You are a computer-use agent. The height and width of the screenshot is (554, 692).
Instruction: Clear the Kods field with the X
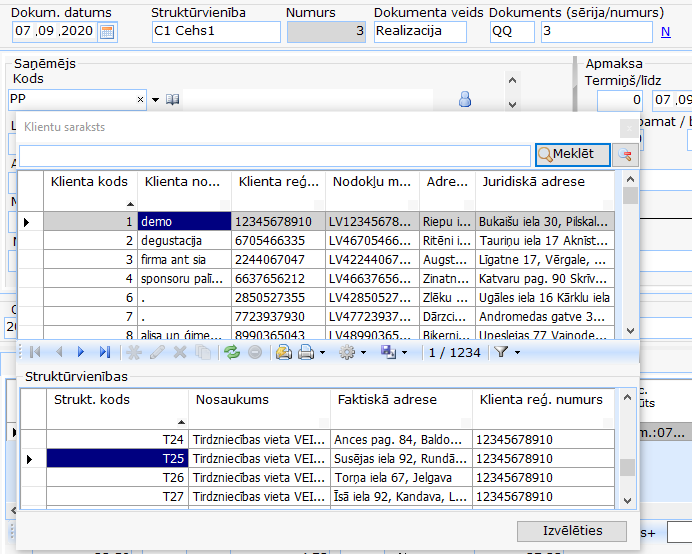(x=140, y=100)
